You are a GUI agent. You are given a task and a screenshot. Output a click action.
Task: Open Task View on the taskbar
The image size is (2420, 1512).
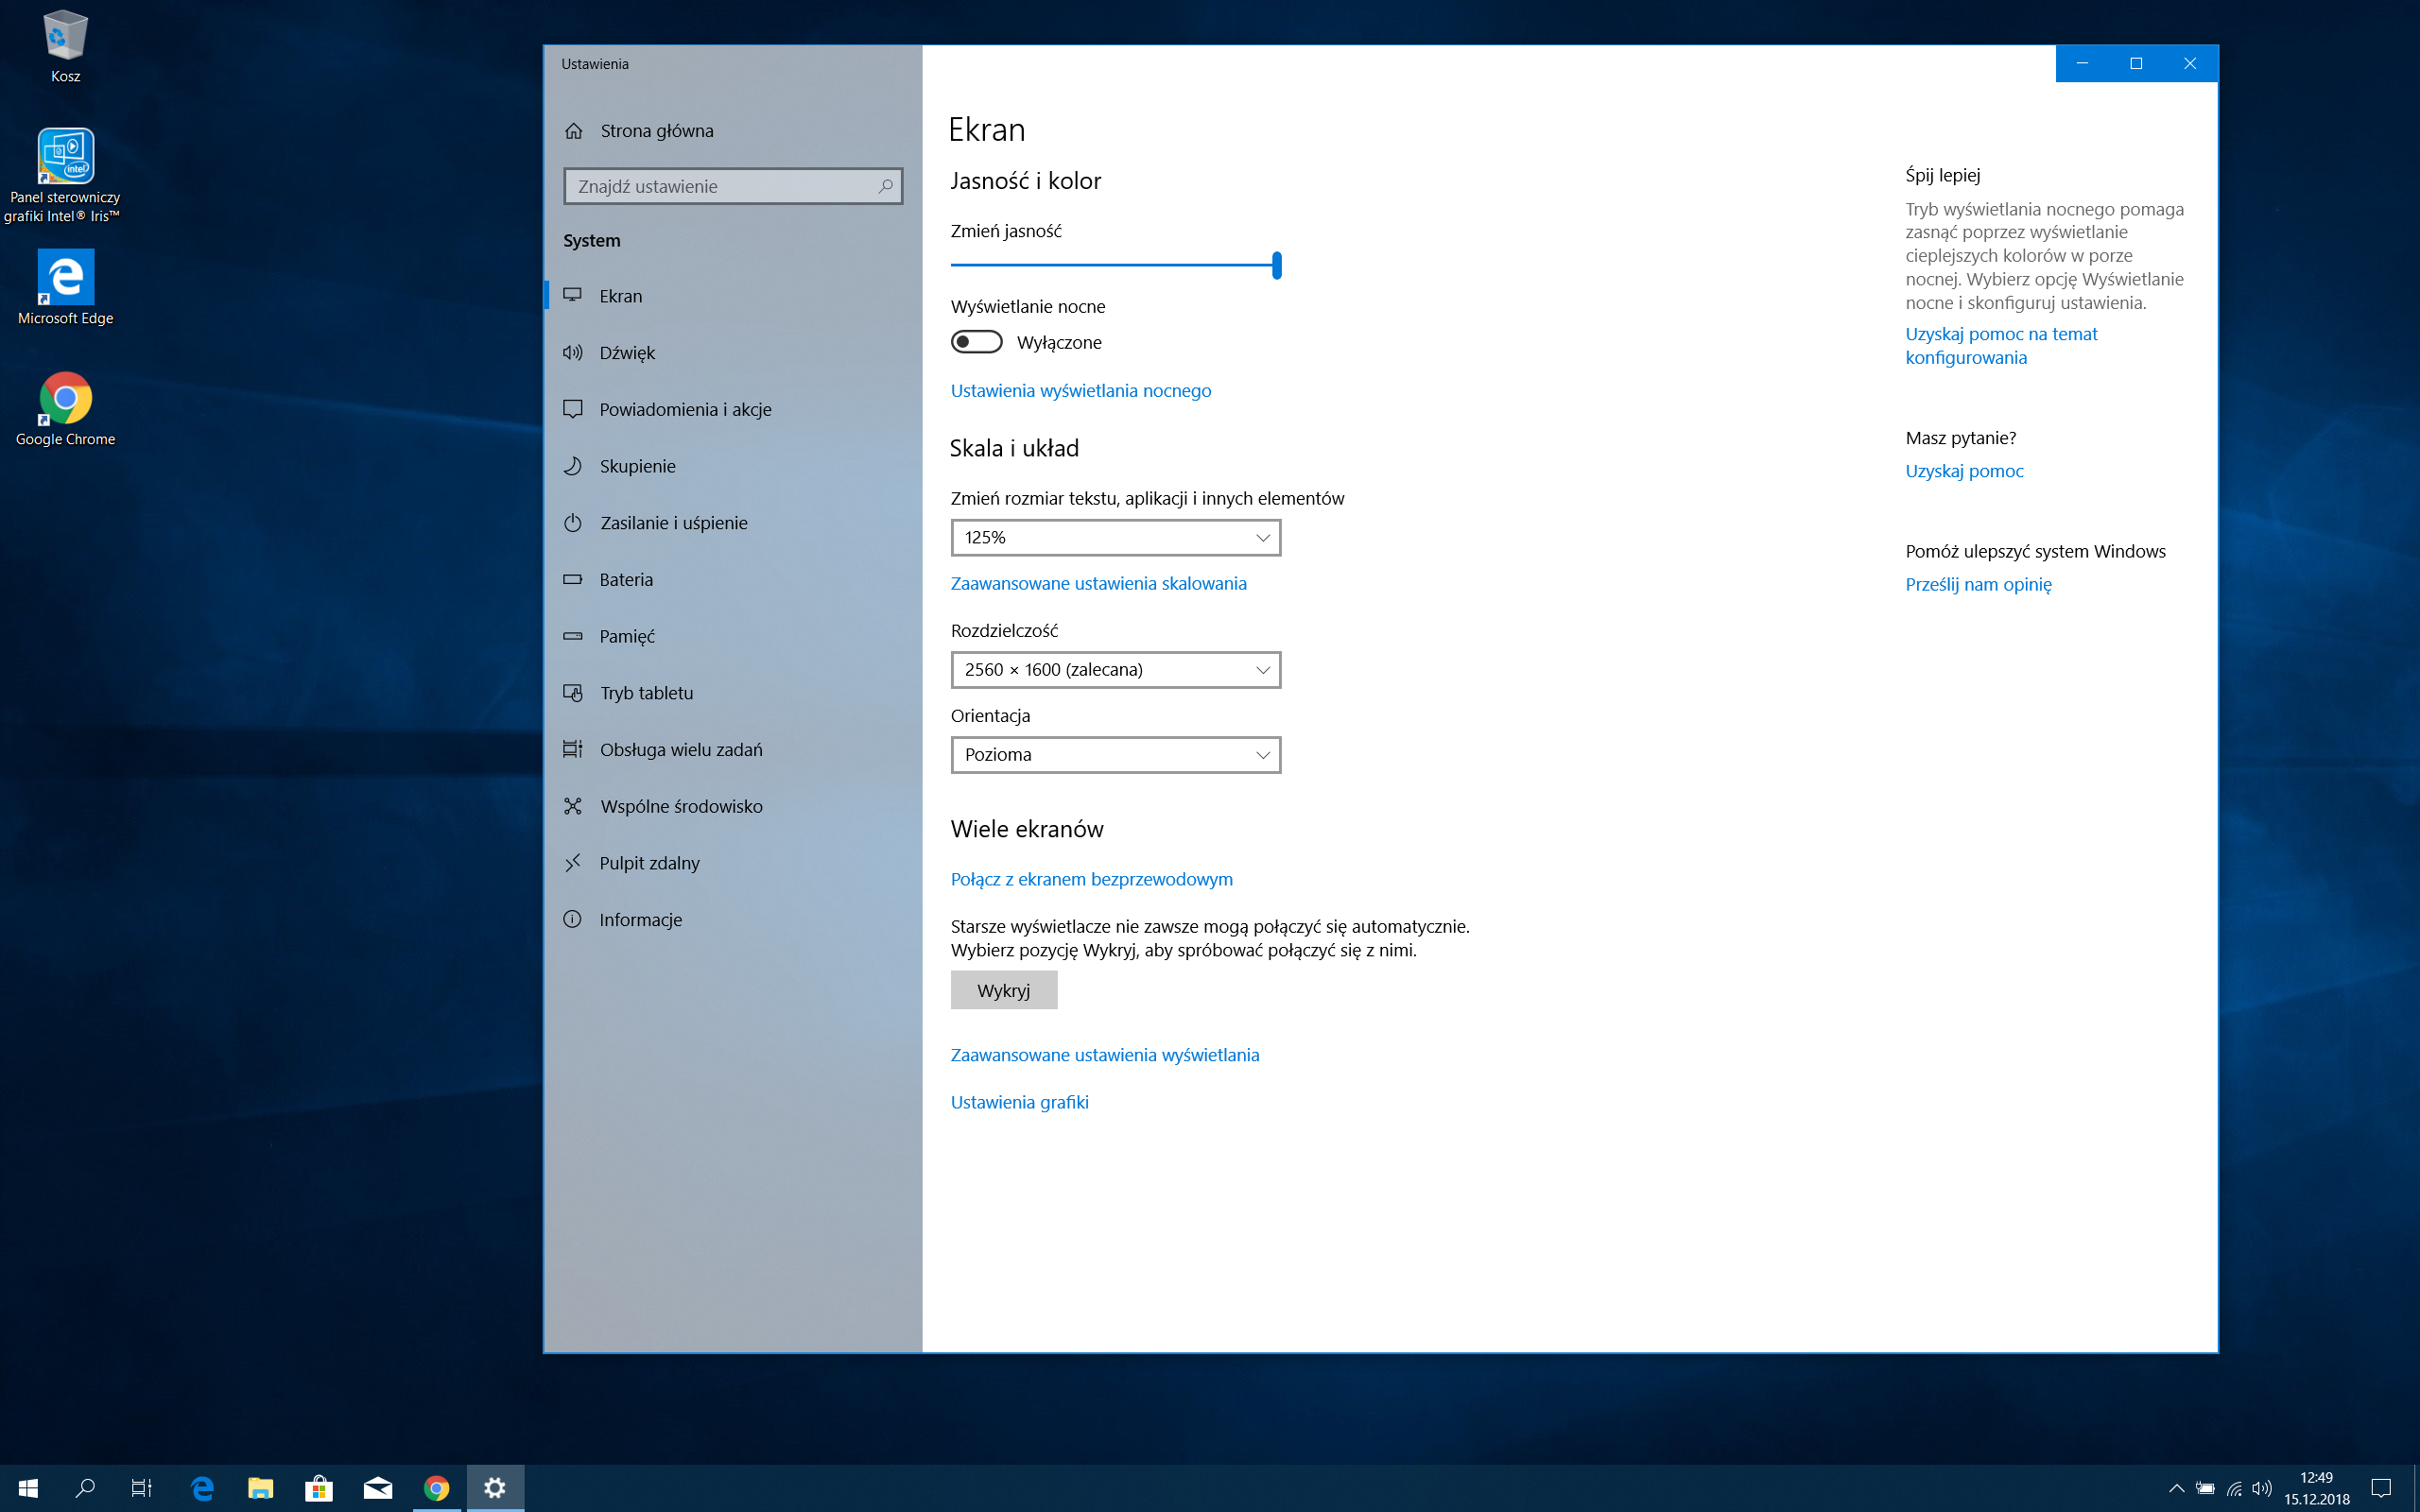(142, 1488)
